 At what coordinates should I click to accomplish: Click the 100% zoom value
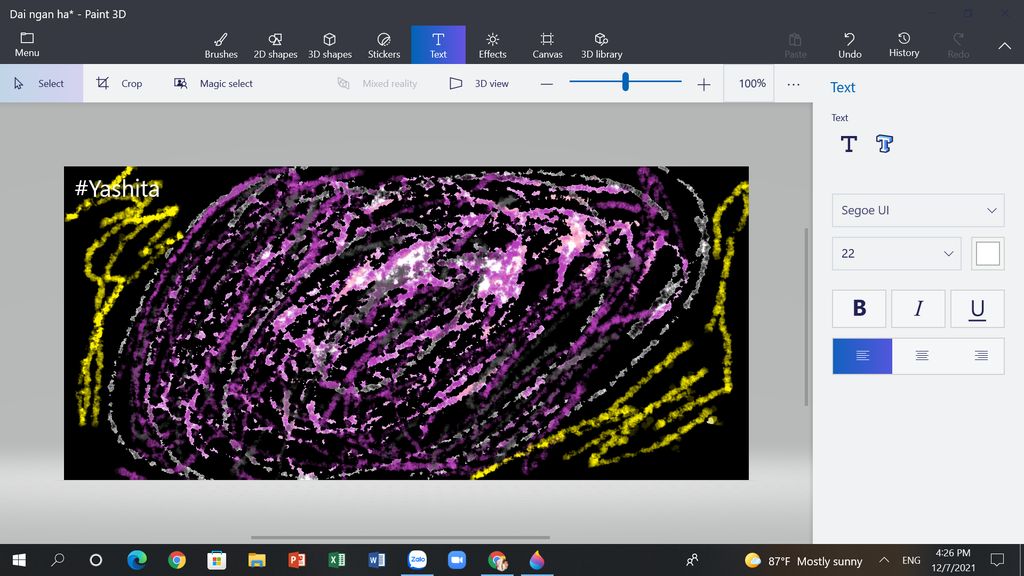coord(752,84)
